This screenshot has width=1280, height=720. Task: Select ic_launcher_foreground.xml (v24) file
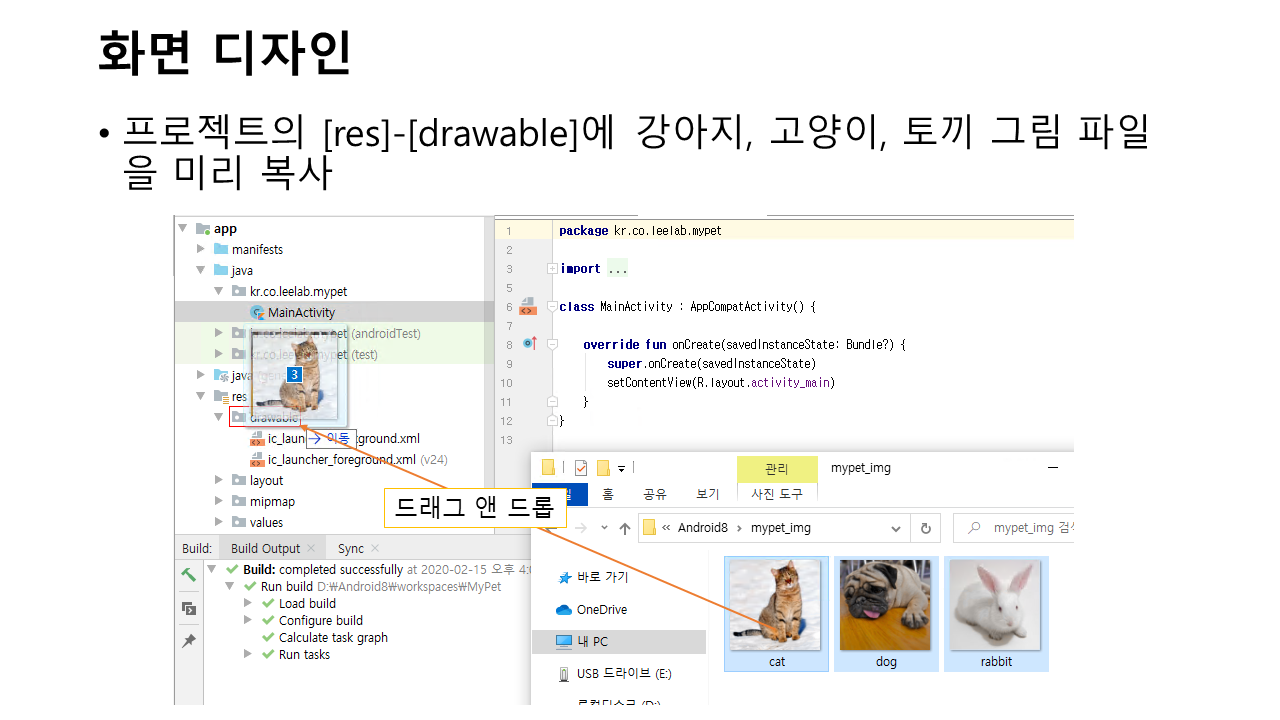[340, 460]
